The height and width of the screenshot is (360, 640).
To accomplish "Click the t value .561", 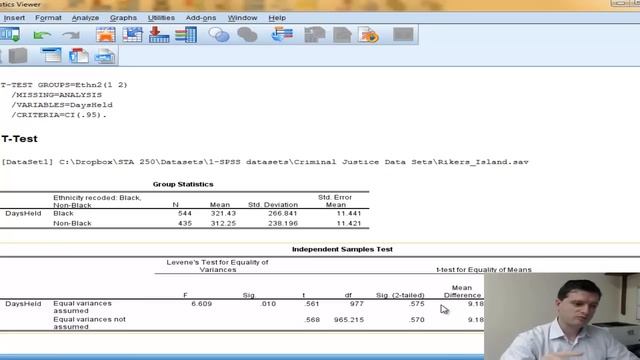I will pos(312,304).
